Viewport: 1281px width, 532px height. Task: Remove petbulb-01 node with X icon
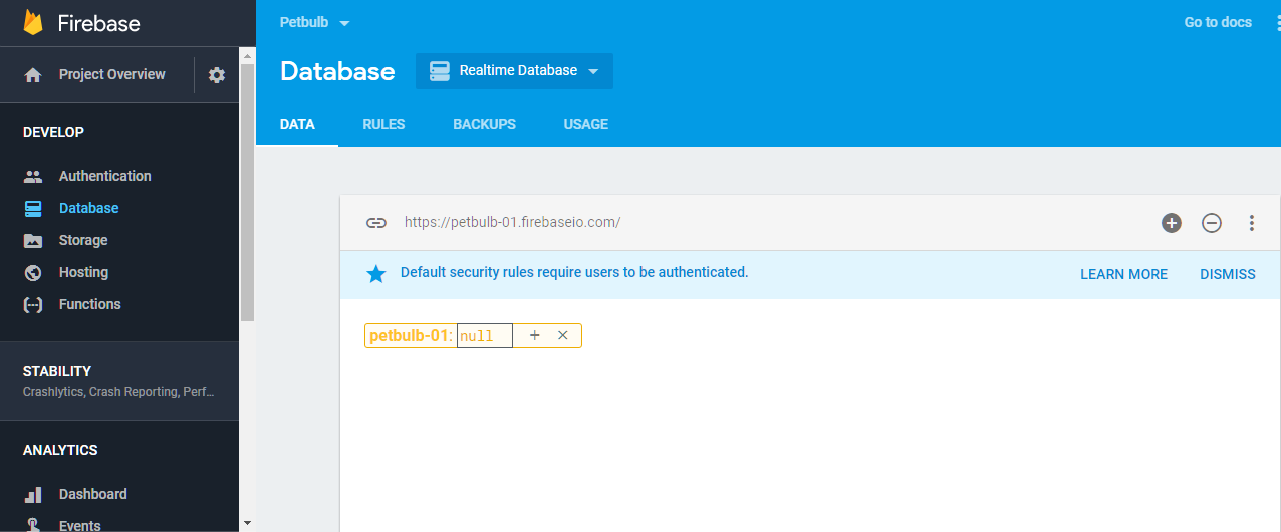tap(563, 336)
